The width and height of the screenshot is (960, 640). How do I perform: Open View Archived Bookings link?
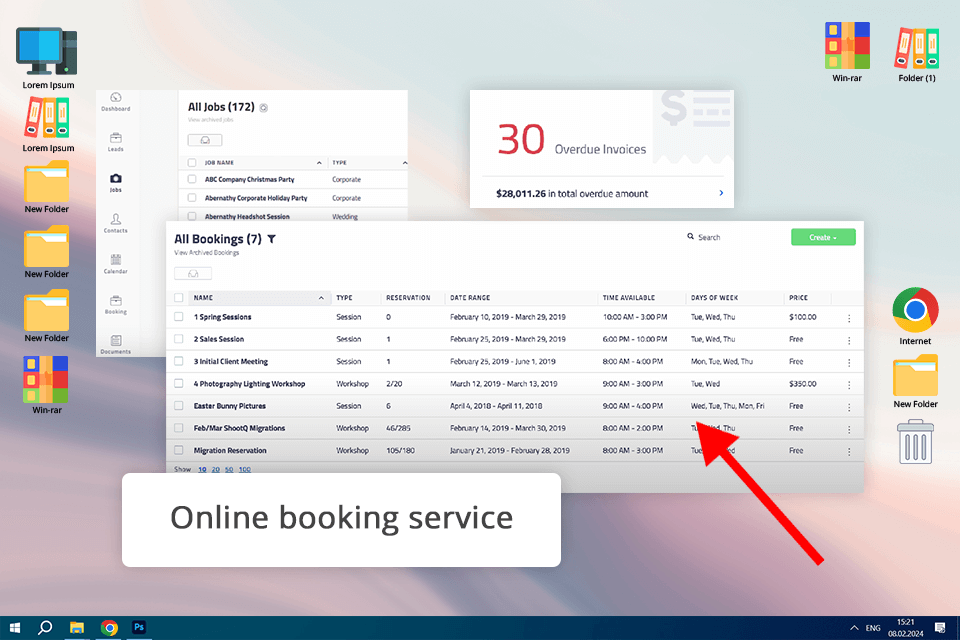[207, 253]
